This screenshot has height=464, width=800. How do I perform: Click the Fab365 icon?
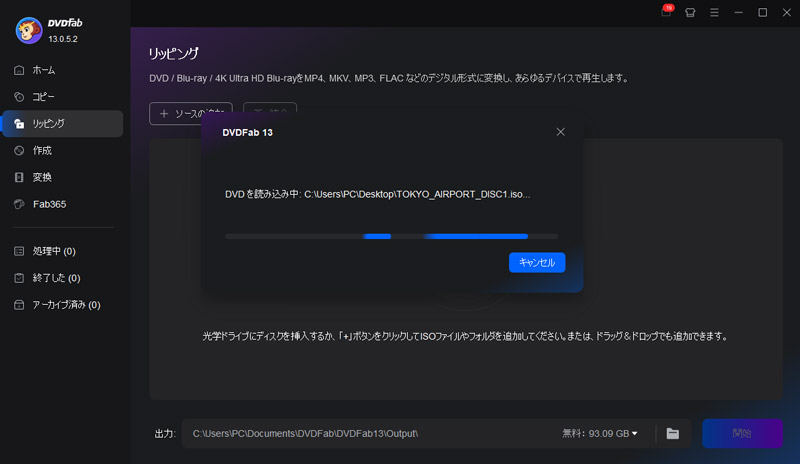click(19, 204)
